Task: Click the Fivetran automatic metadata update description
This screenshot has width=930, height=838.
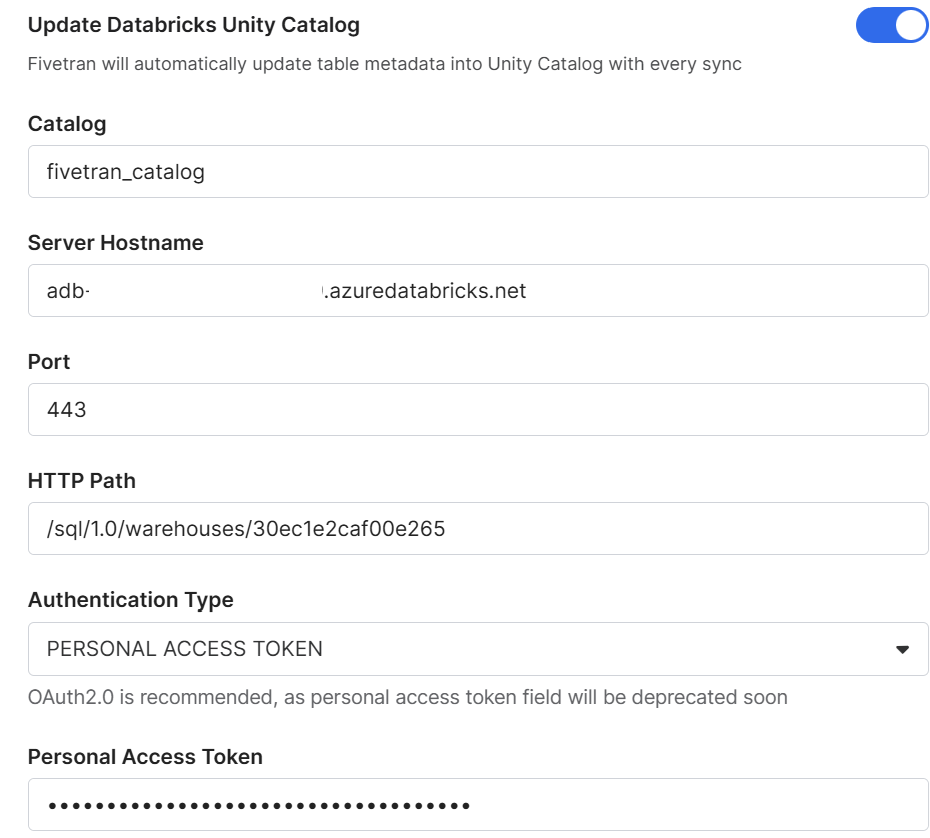Action: point(385,65)
